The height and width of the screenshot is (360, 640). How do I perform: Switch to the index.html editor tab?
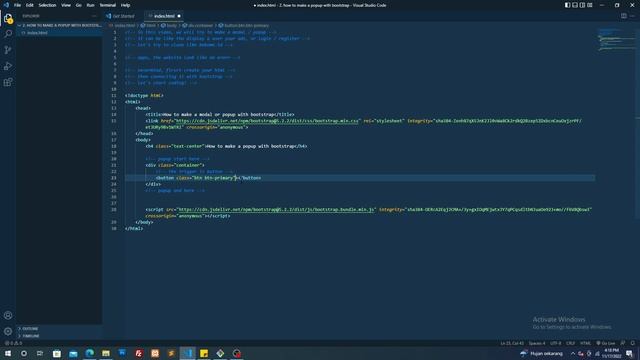[164, 16]
